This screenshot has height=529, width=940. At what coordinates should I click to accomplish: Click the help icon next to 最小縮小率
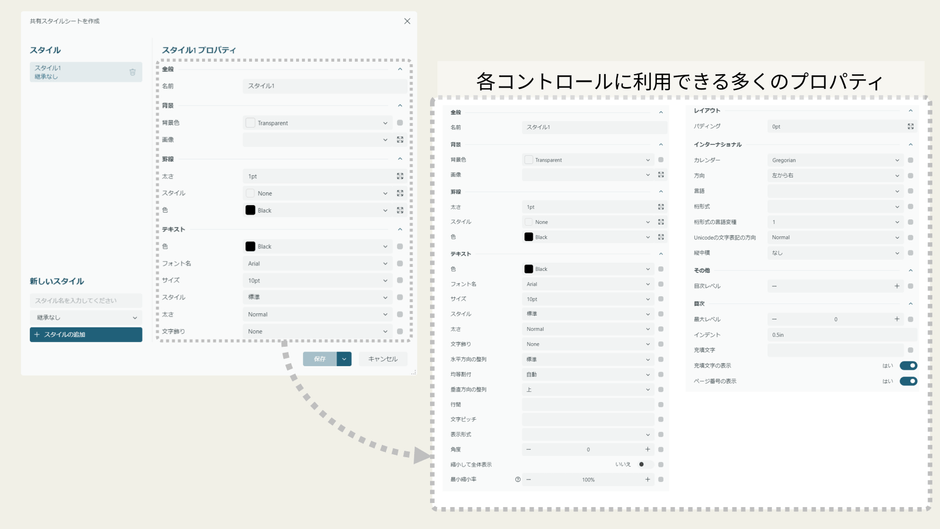(x=517, y=480)
